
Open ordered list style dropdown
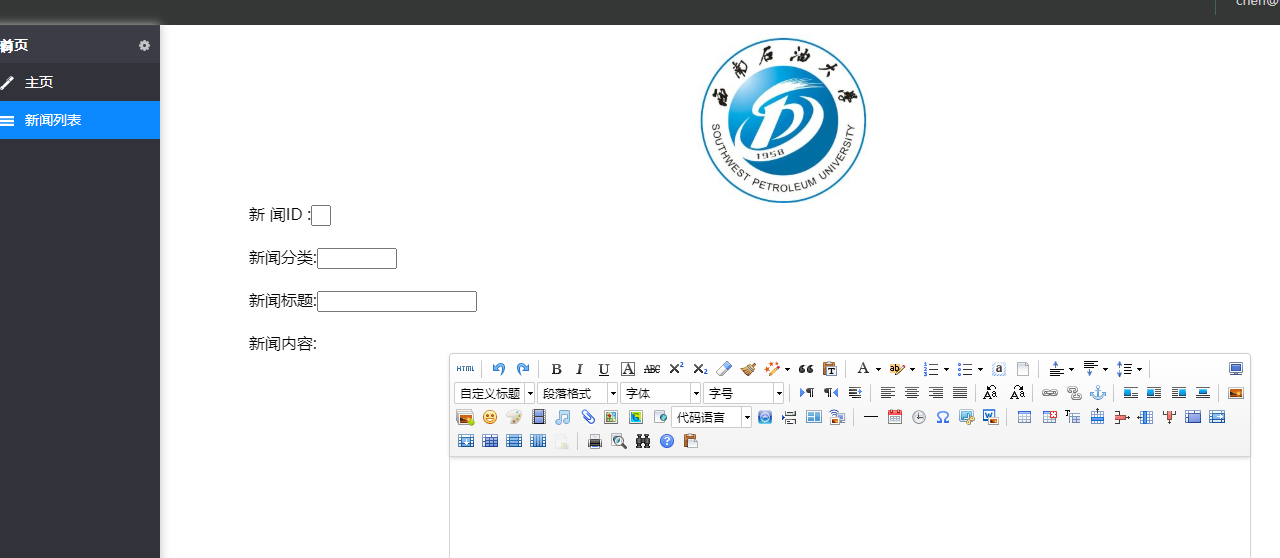946,369
